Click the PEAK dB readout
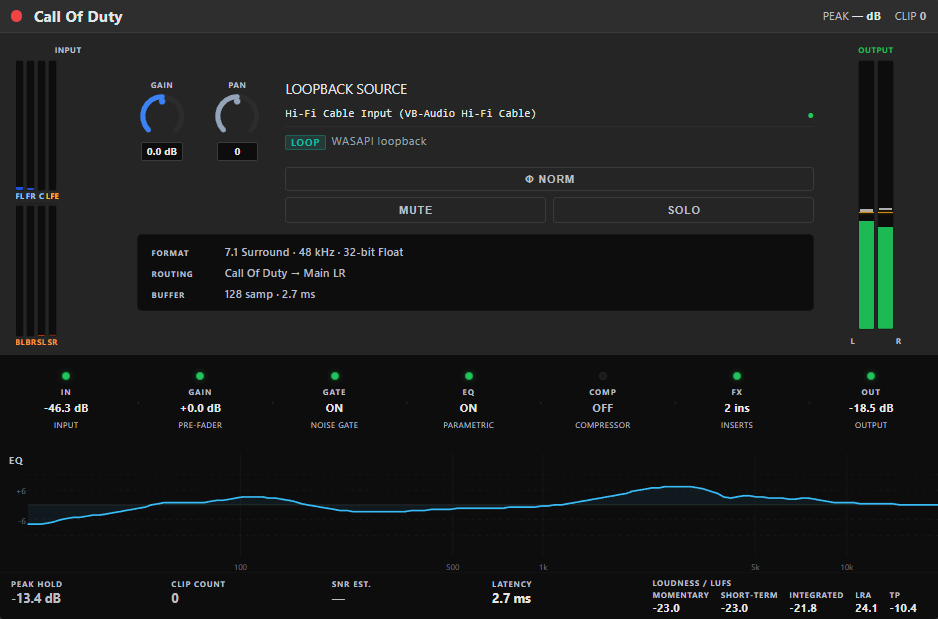This screenshot has height=619, width=938. [851, 16]
